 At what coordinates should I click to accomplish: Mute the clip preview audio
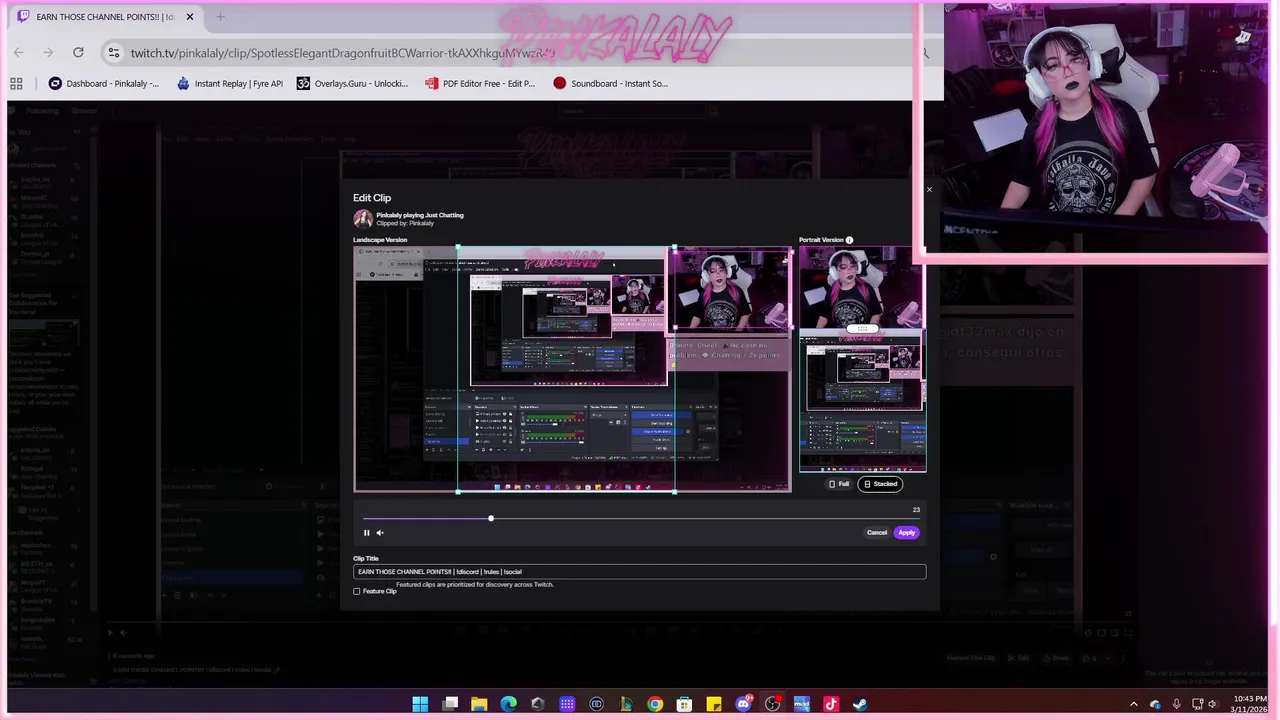[x=380, y=533]
